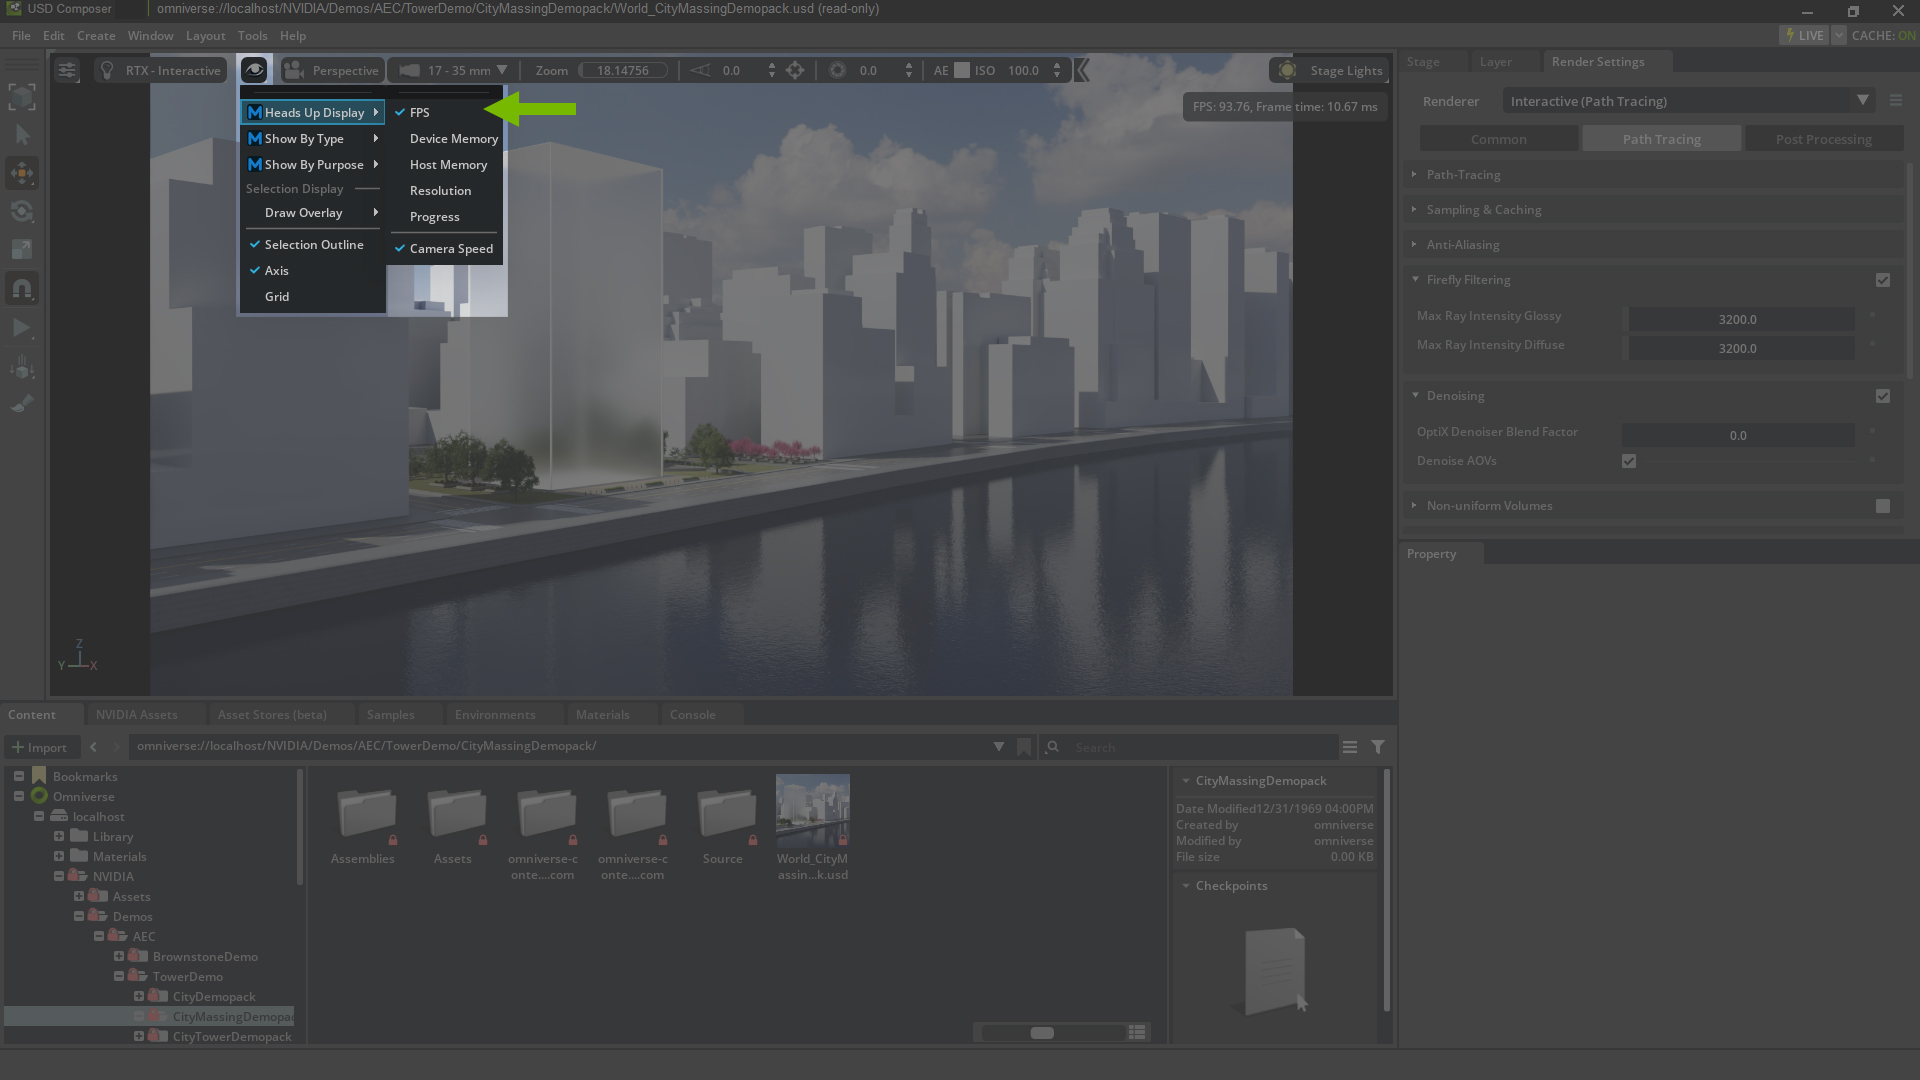This screenshot has height=1080, width=1920.
Task: Toggle Selection Outline option
Action: (313, 244)
